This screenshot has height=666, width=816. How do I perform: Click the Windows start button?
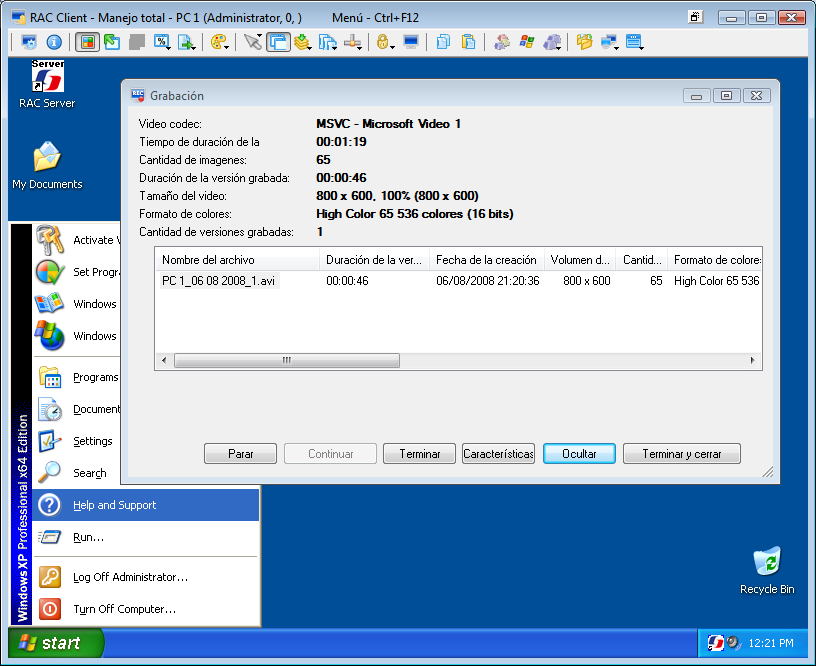pyautogui.click(x=56, y=643)
